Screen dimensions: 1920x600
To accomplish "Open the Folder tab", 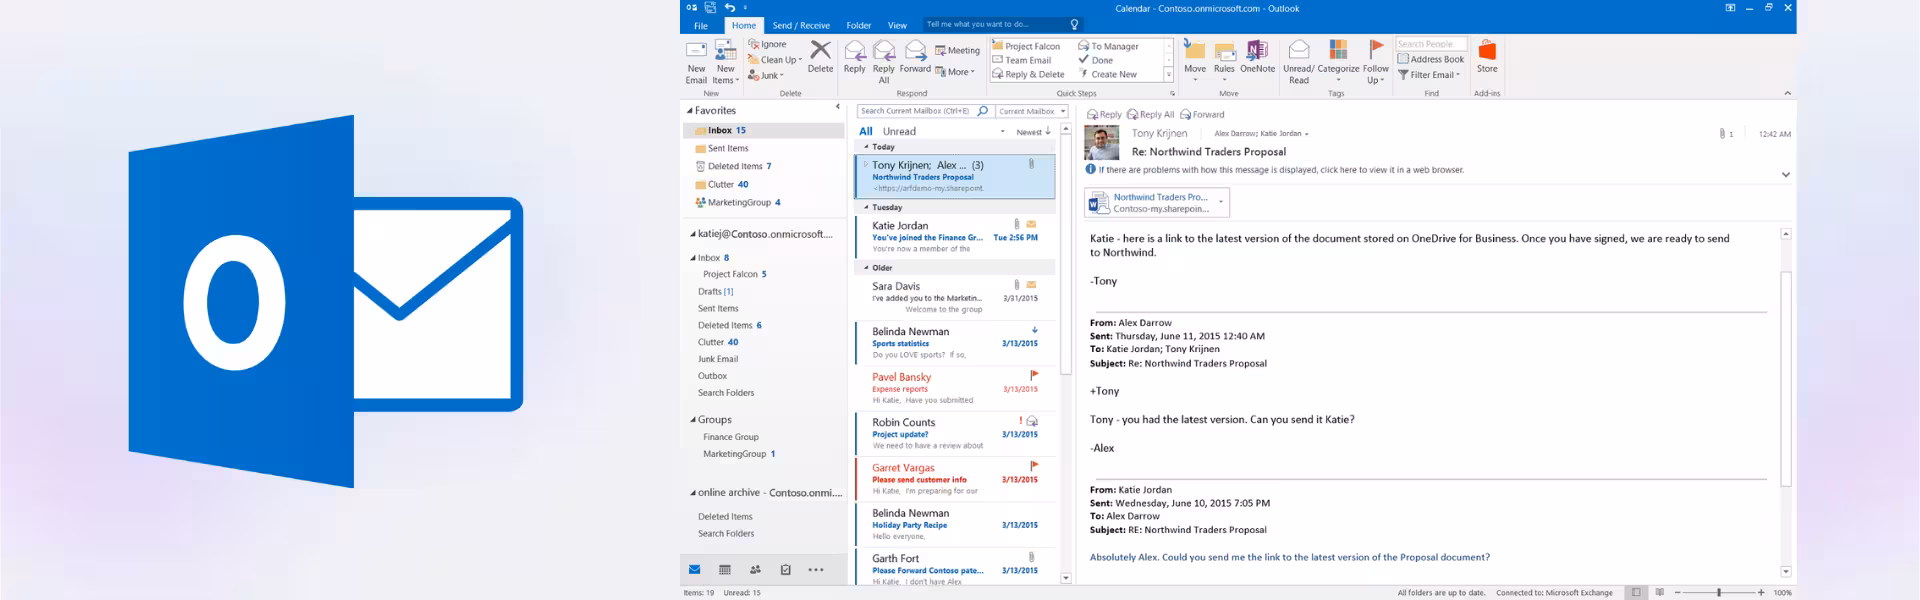I will click(x=859, y=25).
